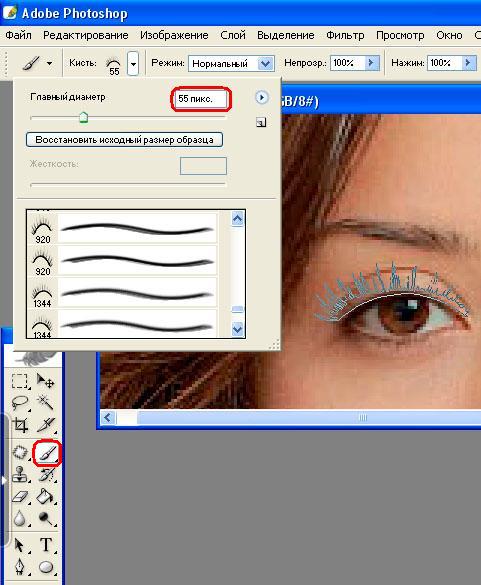Open the brush panel flyout menu arrow
This screenshot has height=585, width=481.
[x=262, y=98]
